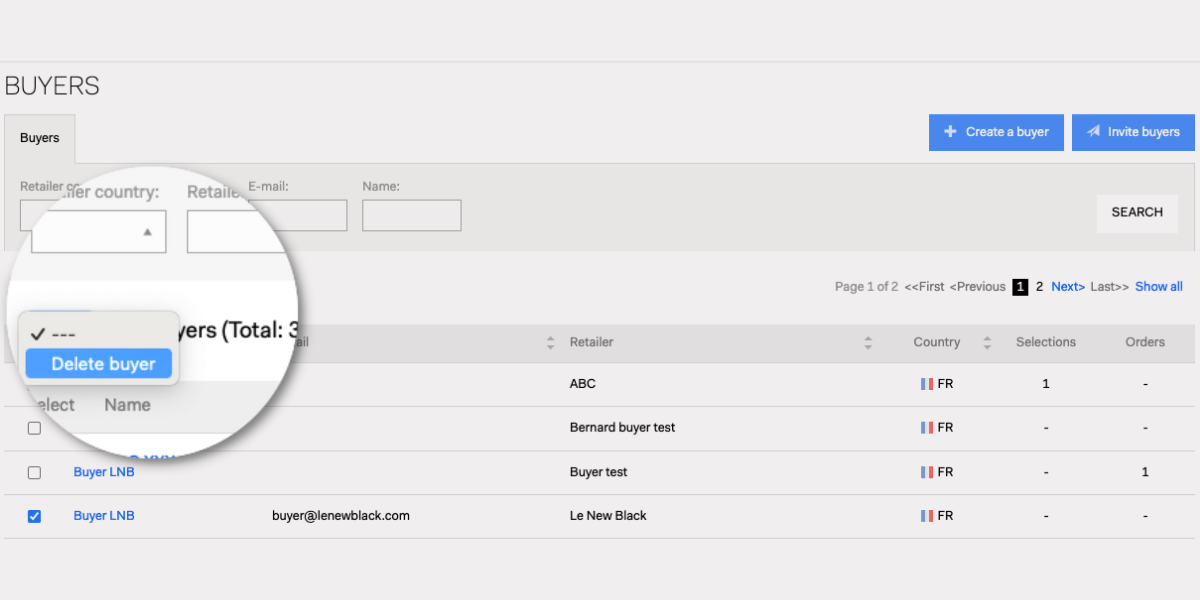Click the ABC retailer cell
The image size is (1200, 600).
583,384
